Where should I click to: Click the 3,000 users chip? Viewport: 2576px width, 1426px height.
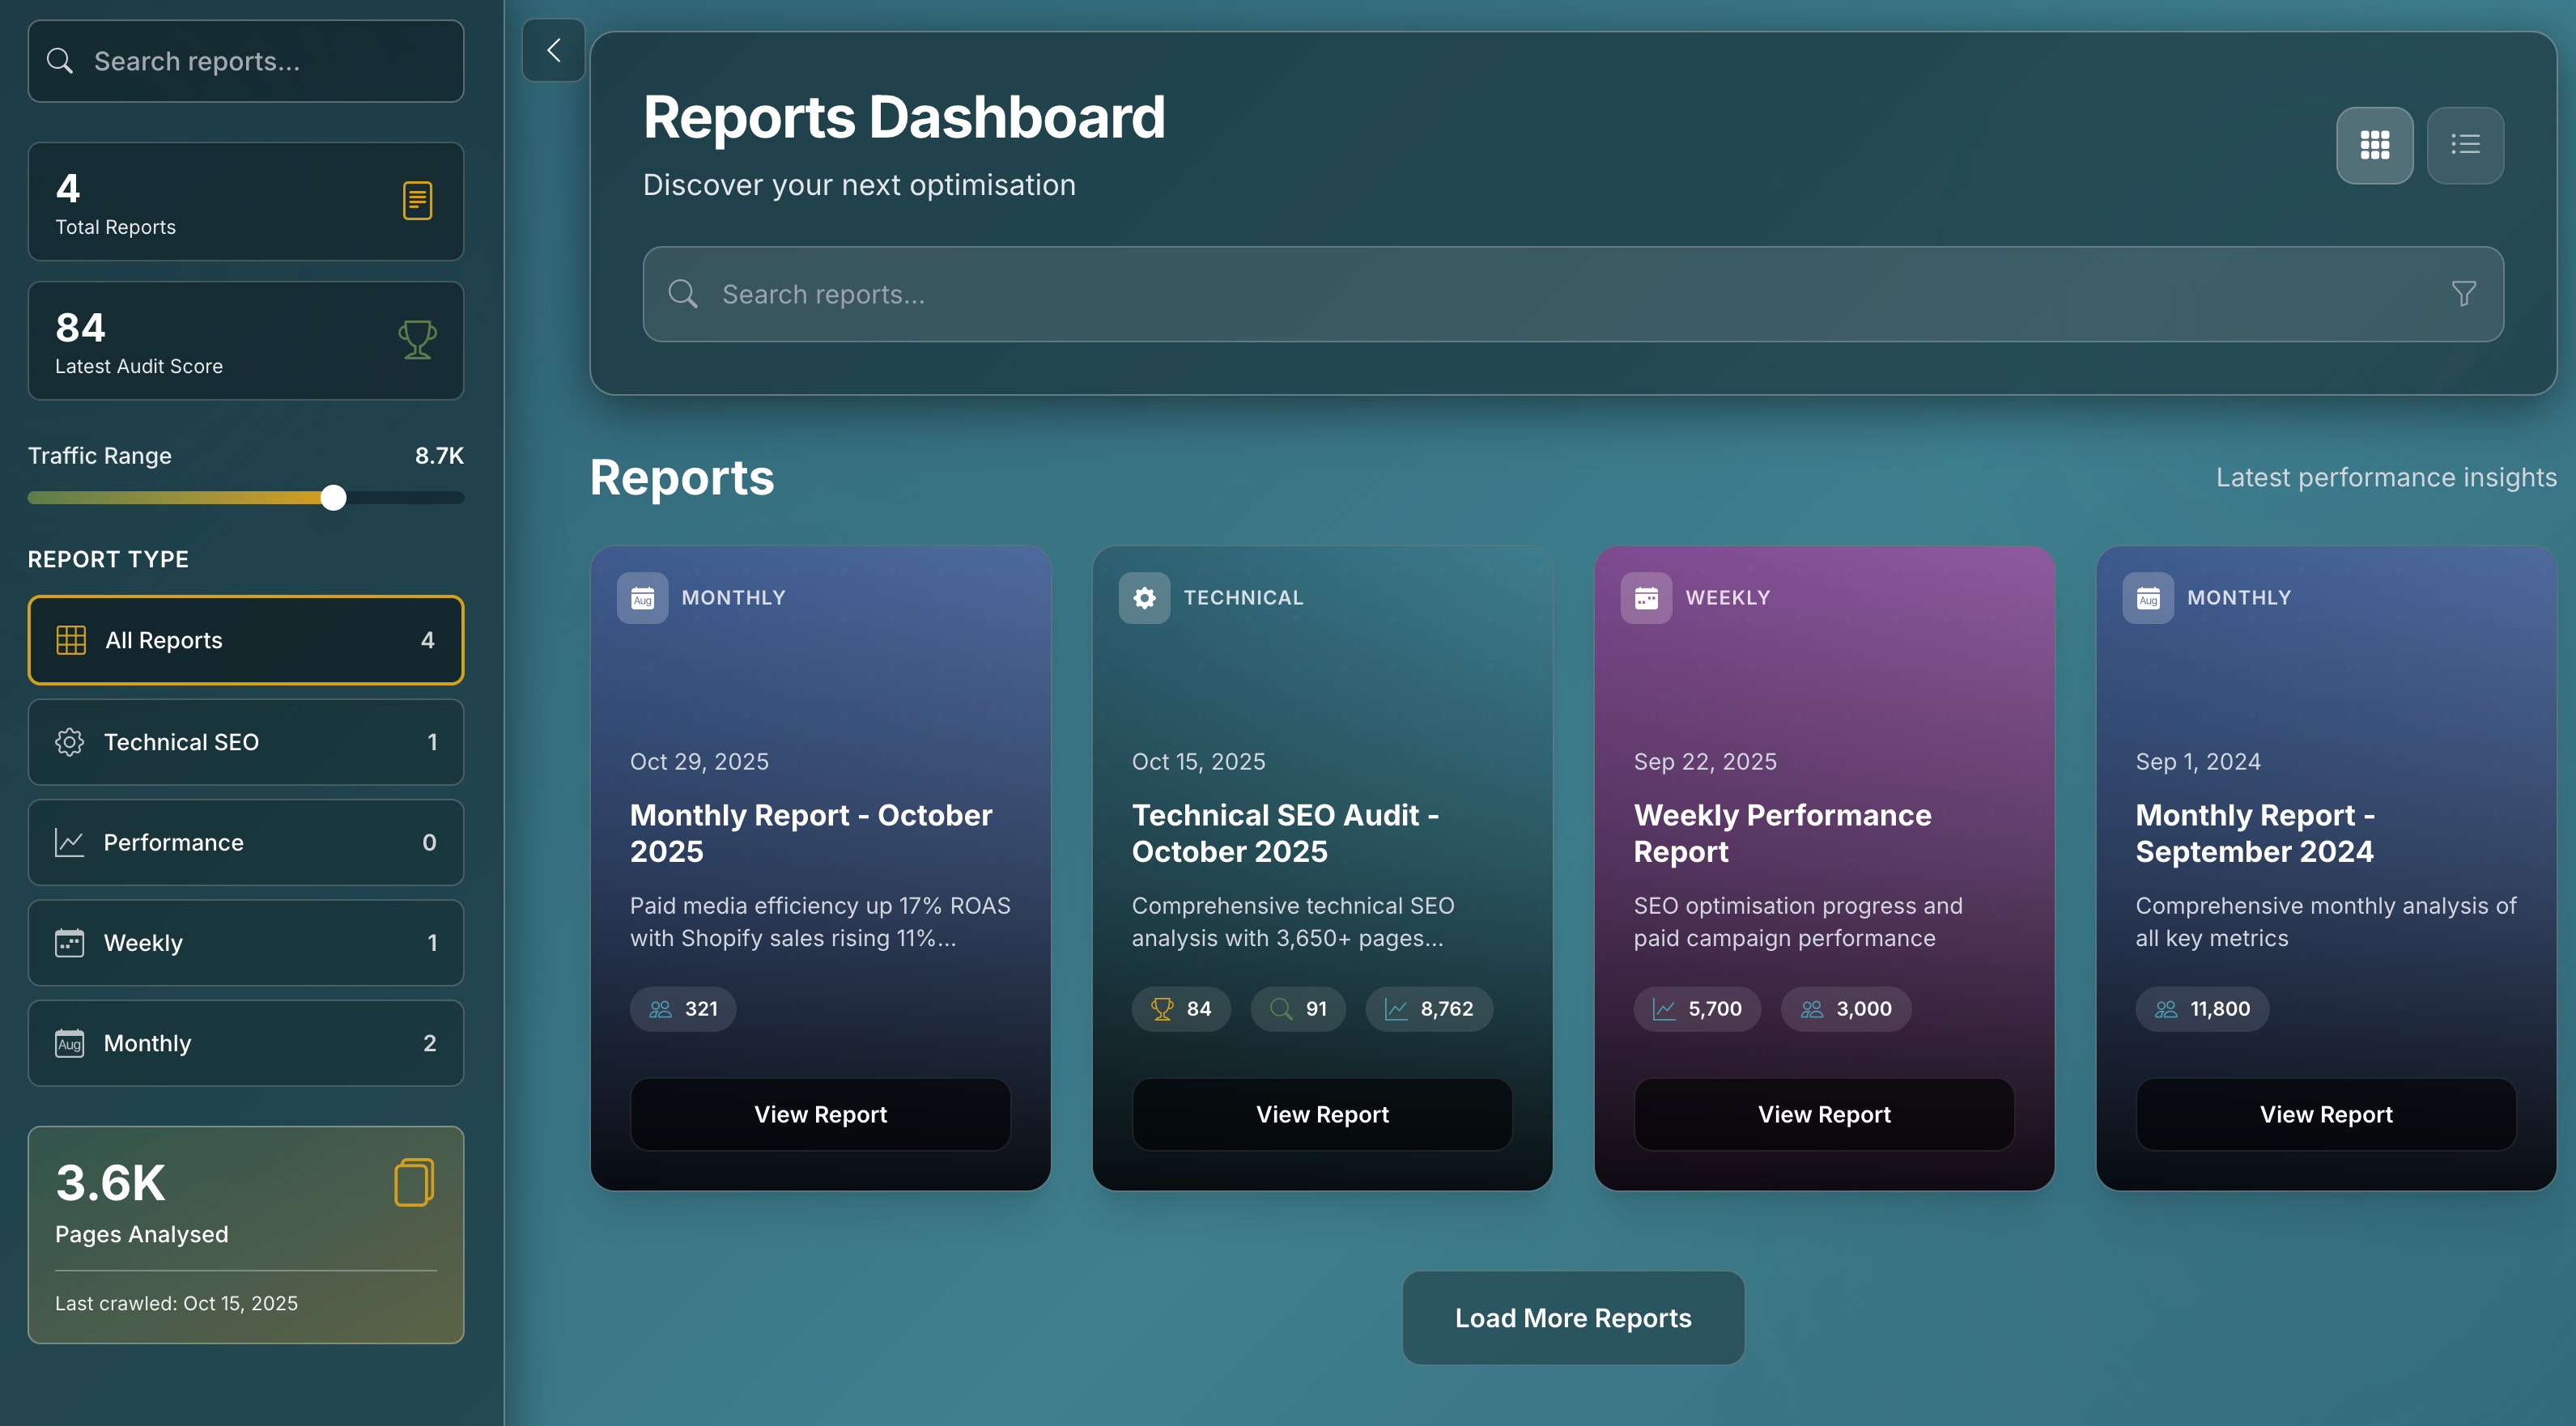tap(1846, 1009)
